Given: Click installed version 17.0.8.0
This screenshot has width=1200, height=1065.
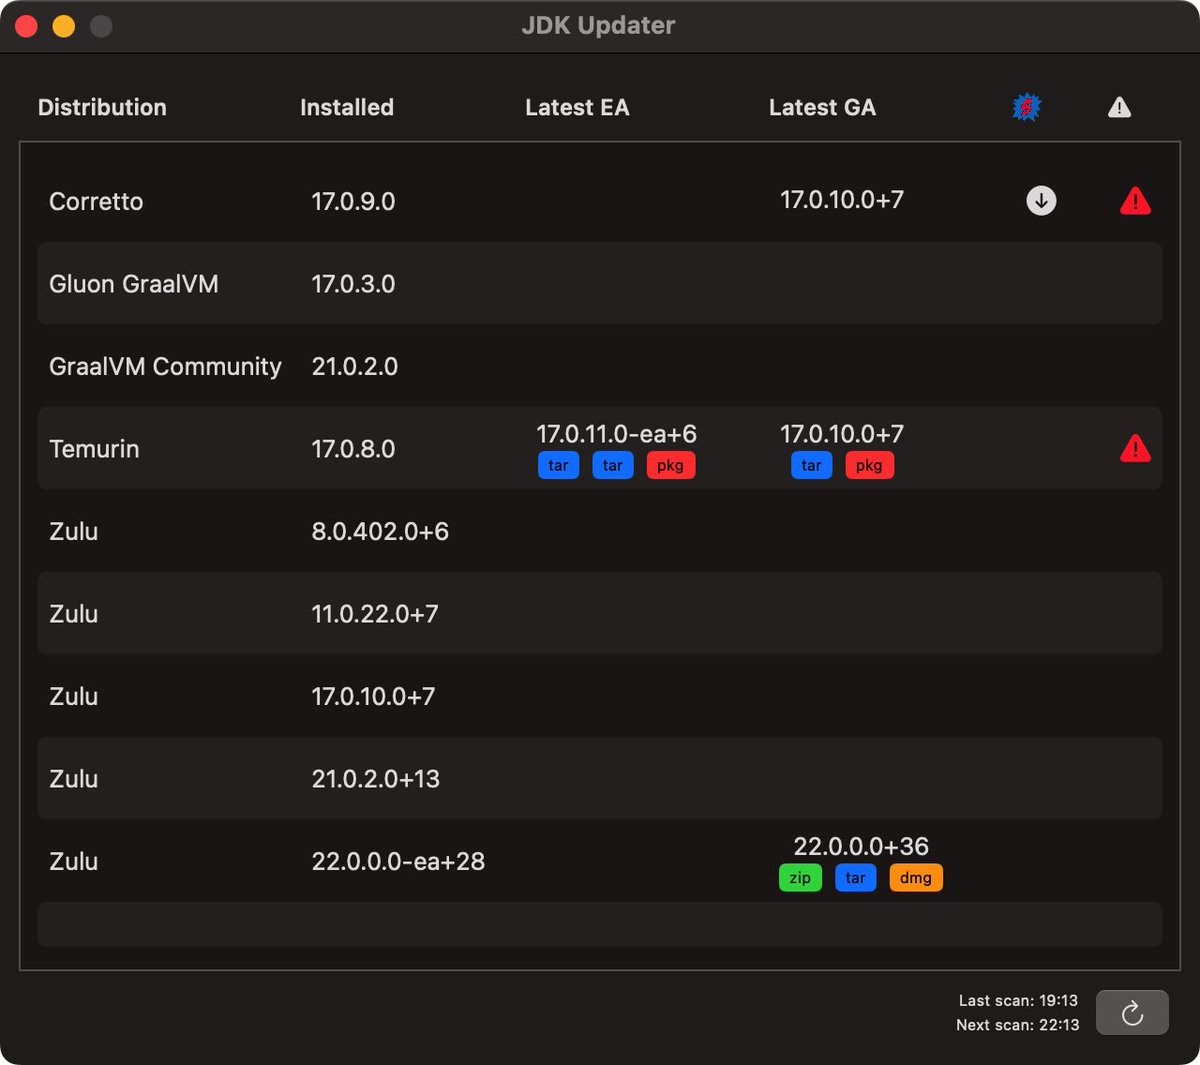Looking at the screenshot, I should (x=353, y=449).
